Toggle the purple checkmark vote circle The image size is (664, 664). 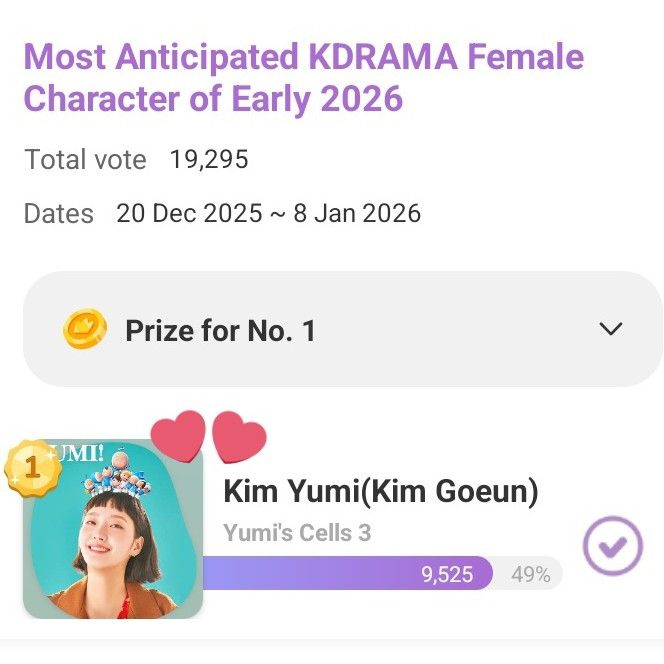point(612,546)
